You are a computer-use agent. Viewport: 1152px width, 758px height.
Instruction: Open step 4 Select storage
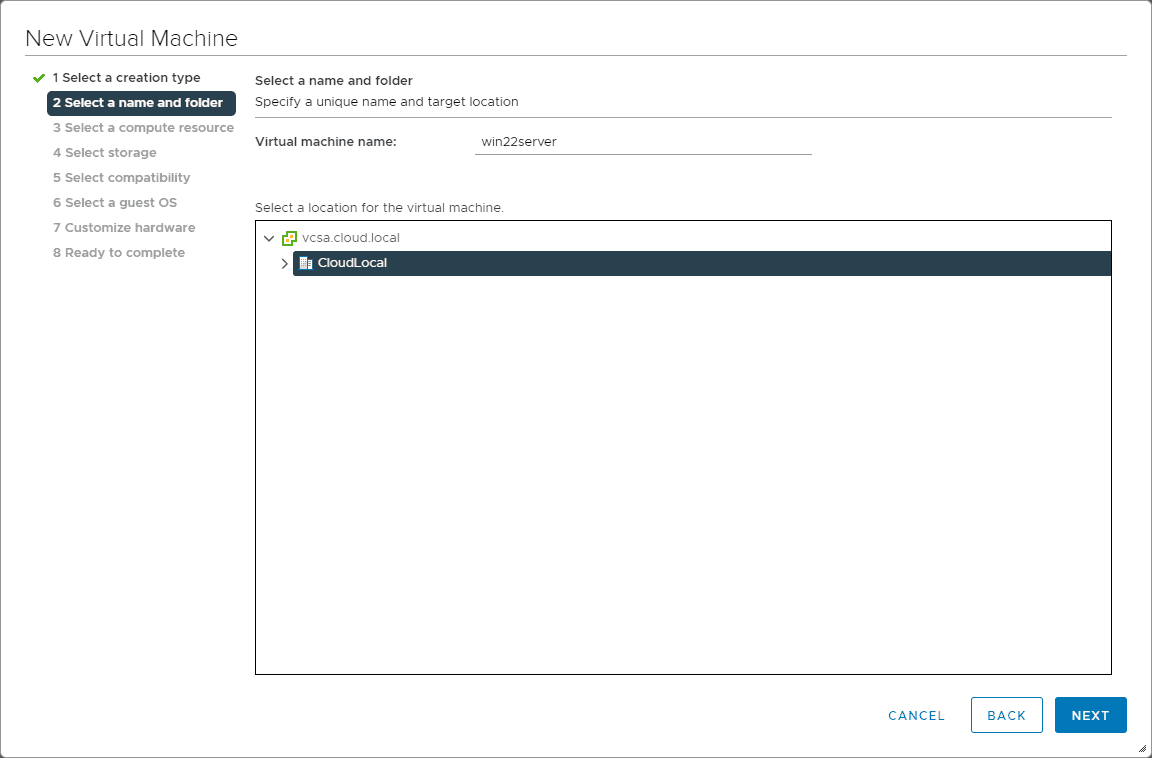104,153
